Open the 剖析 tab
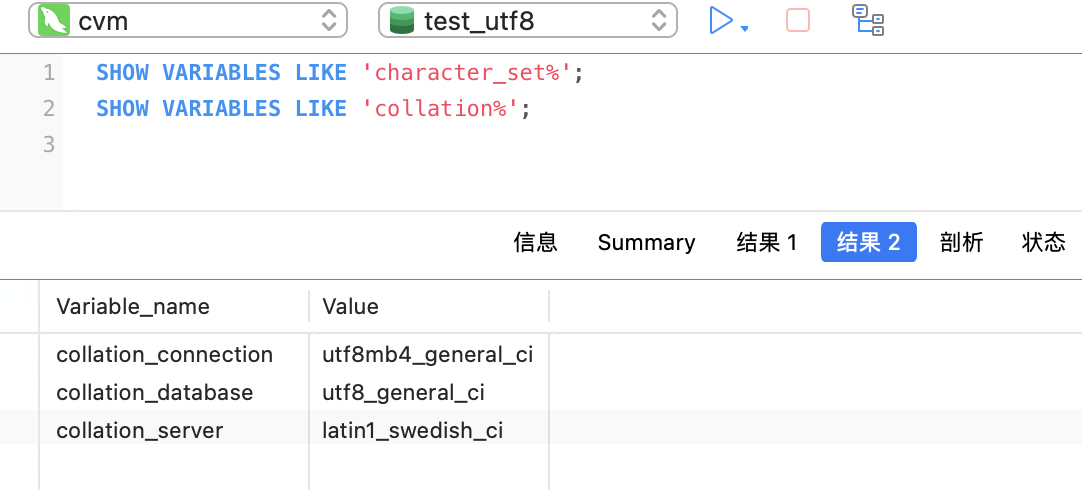1082x490 pixels. (961, 242)
